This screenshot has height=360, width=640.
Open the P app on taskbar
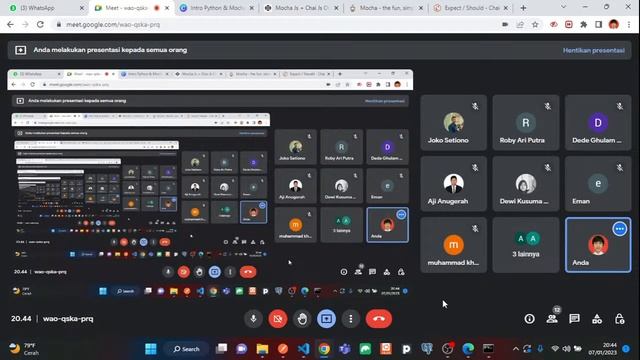tap(406, 349)
